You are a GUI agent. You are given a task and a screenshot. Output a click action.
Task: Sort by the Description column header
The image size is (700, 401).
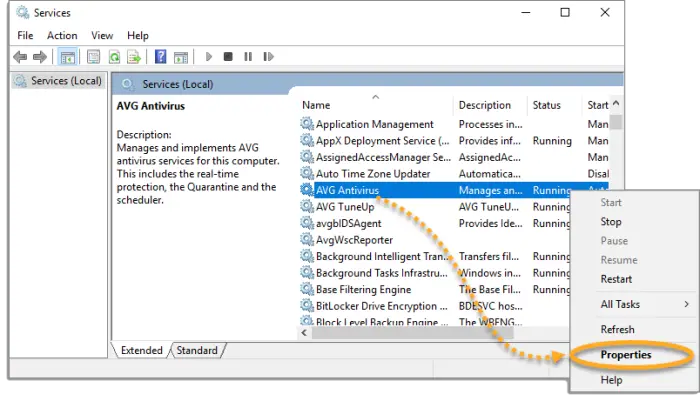[x=484, y=105]
